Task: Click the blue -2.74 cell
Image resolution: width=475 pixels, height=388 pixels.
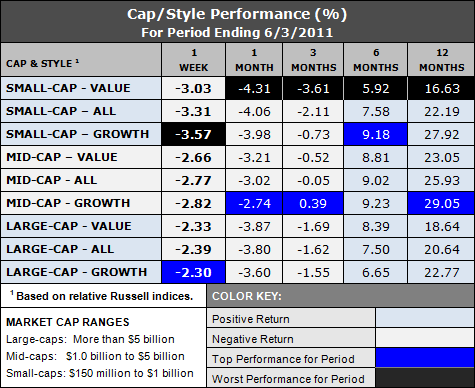Action: [254, 203]
